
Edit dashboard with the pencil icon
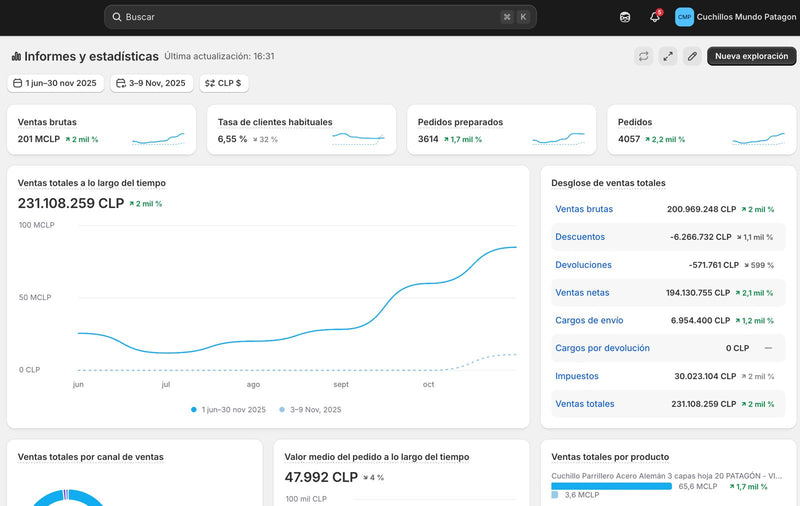[x=692, y=56]
